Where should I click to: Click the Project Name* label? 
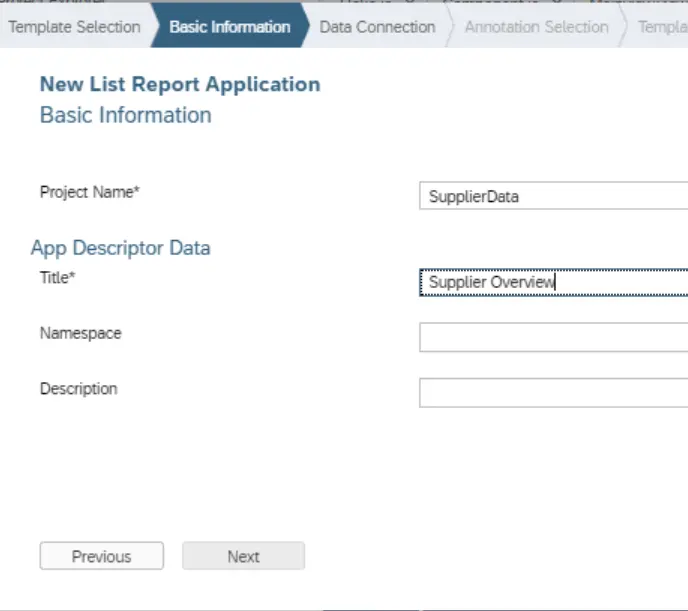(x=89, y=192)
